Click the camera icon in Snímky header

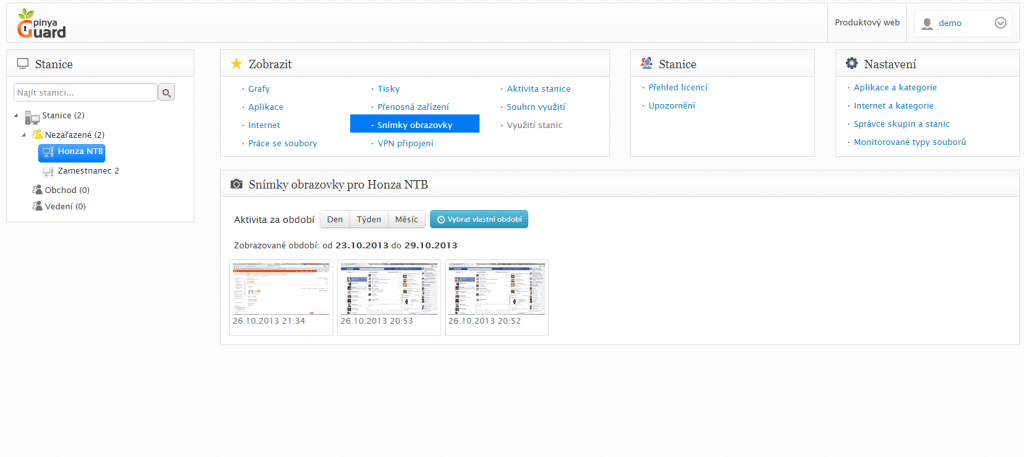tap(236, 184)
